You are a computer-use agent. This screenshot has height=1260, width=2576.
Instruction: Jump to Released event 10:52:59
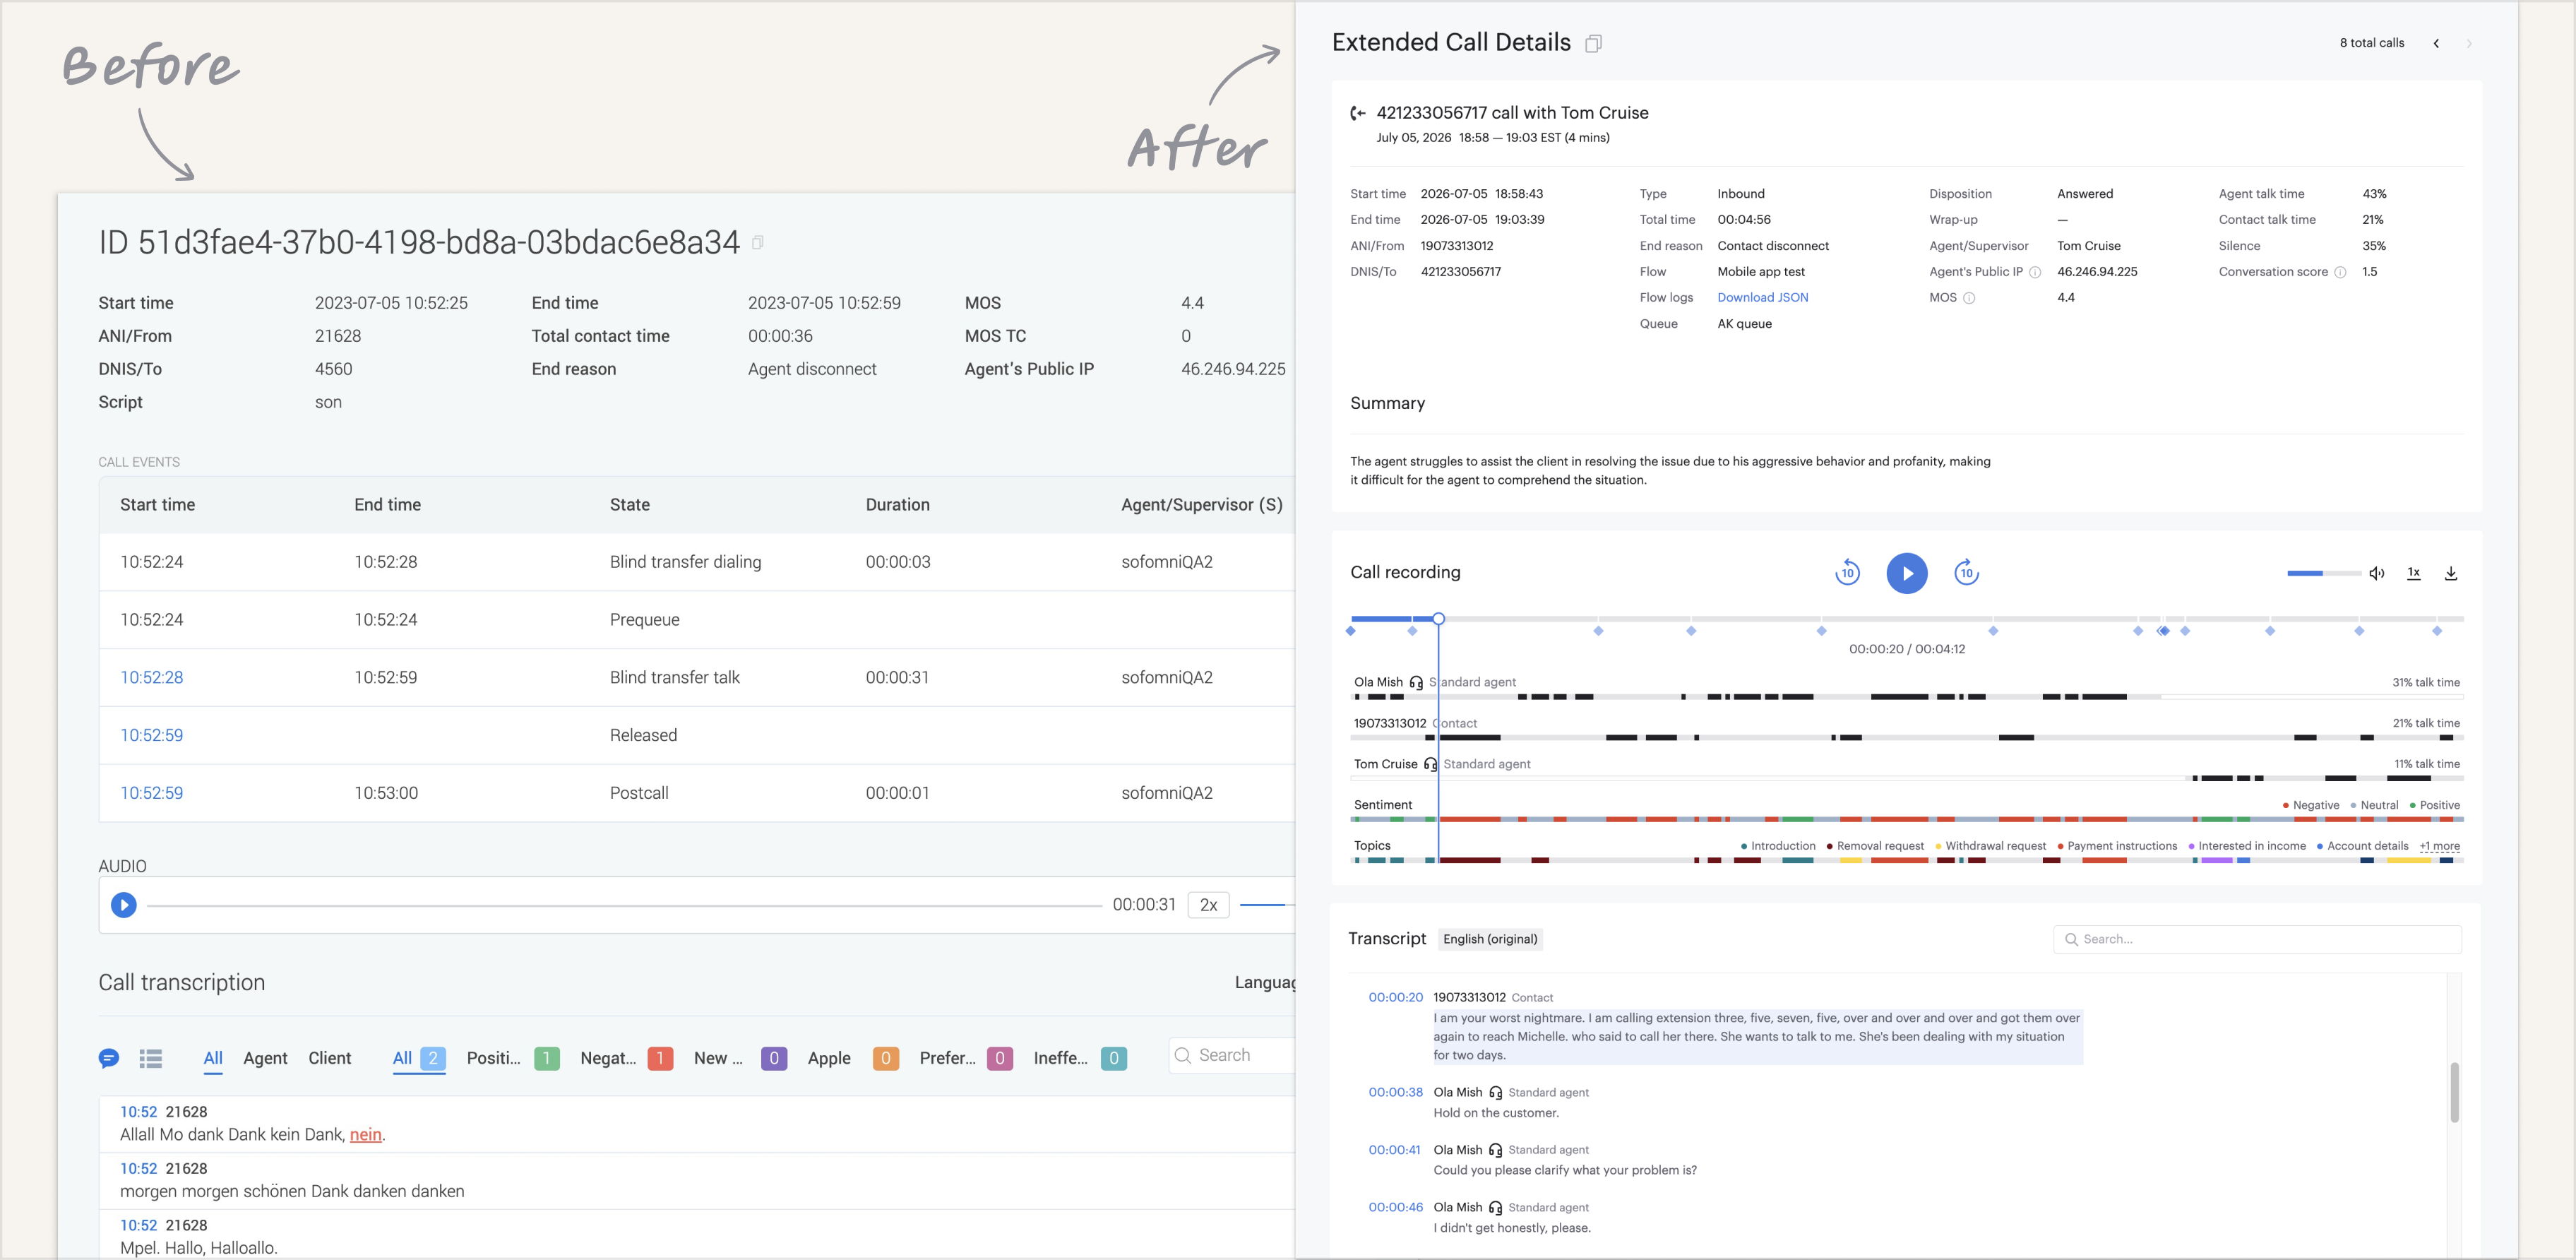[152, 735]
